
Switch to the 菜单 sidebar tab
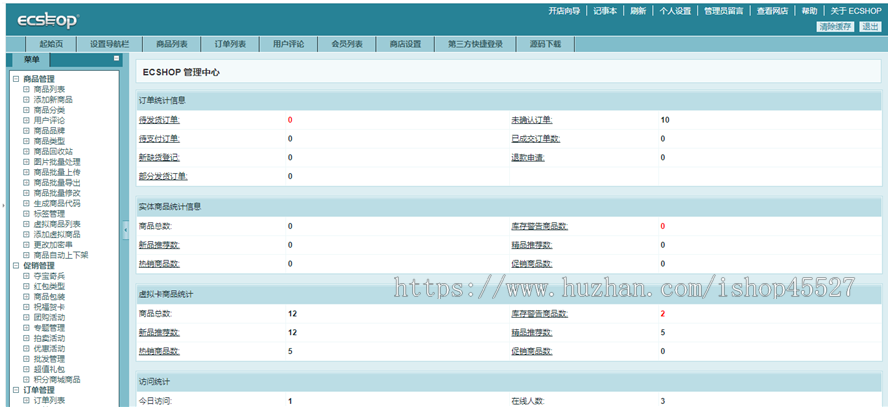(32, 60)
